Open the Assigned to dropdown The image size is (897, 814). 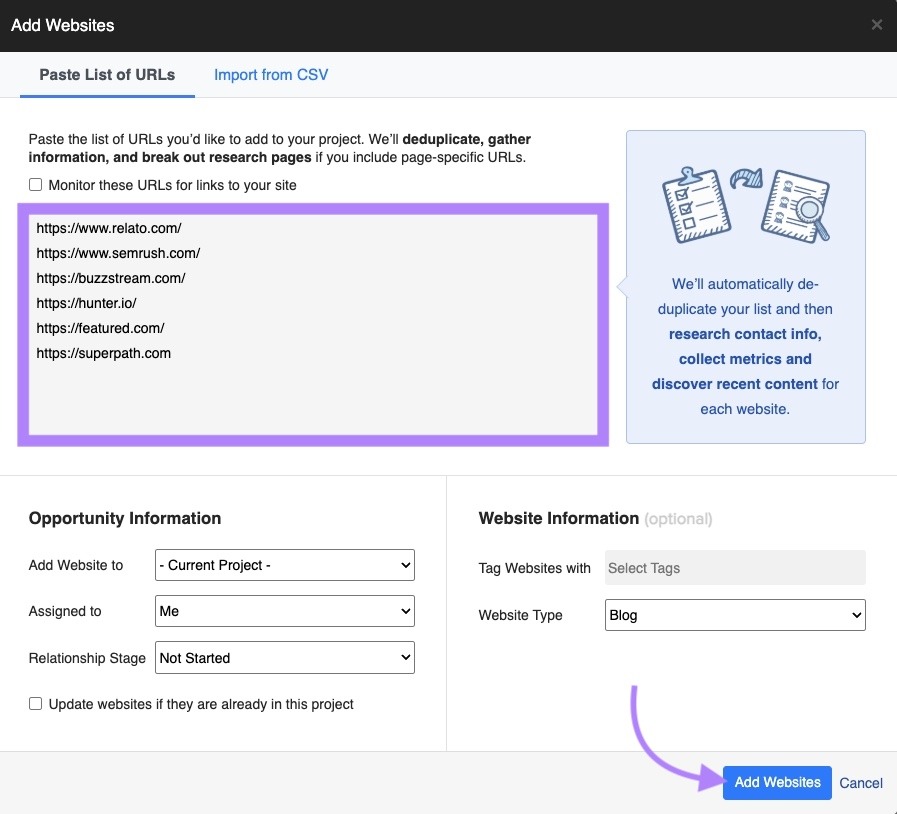[284, 611]
